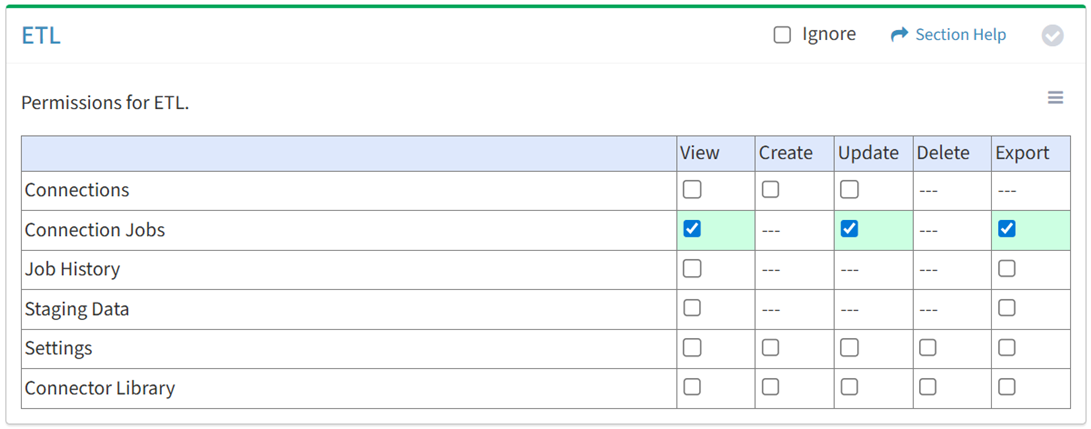
Task: Tick View permission for Staging Data
Action: point(692,308)
